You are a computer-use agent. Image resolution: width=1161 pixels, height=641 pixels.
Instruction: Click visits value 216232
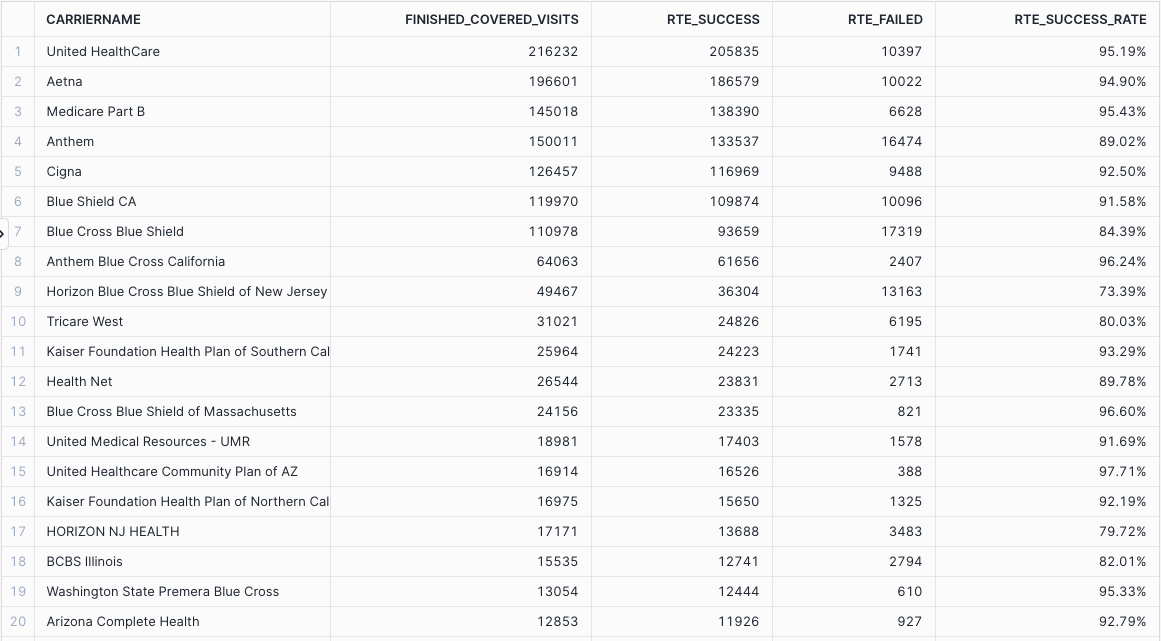tap(553, 52)
